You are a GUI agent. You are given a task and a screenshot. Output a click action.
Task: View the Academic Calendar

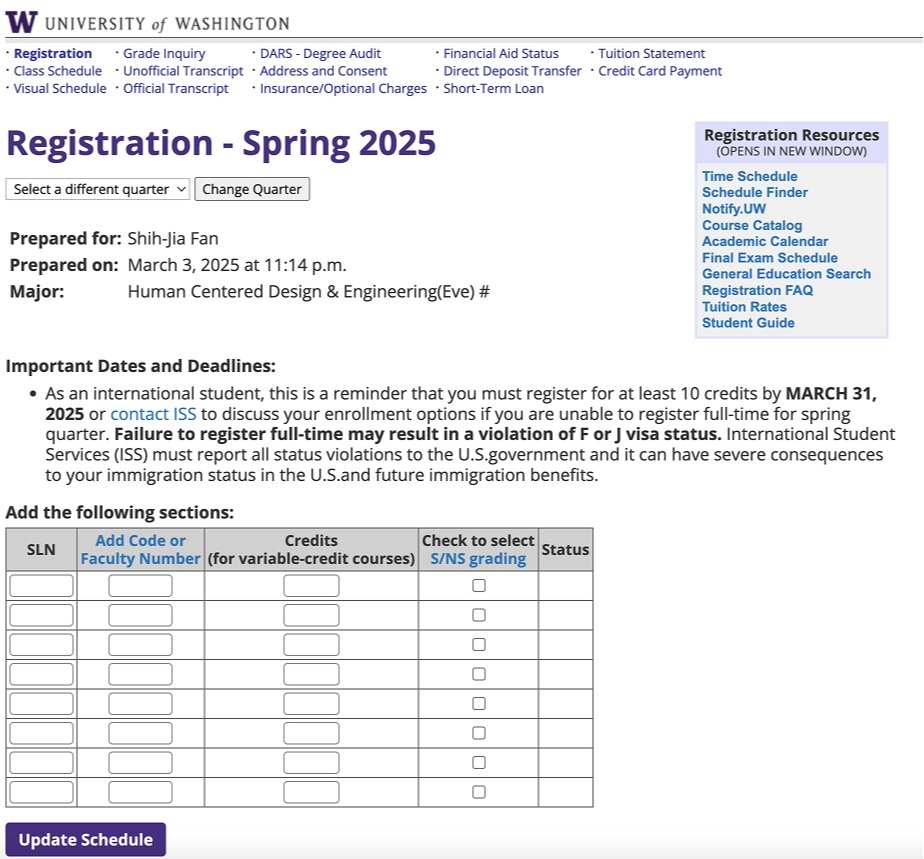click(x=765, y=242)
